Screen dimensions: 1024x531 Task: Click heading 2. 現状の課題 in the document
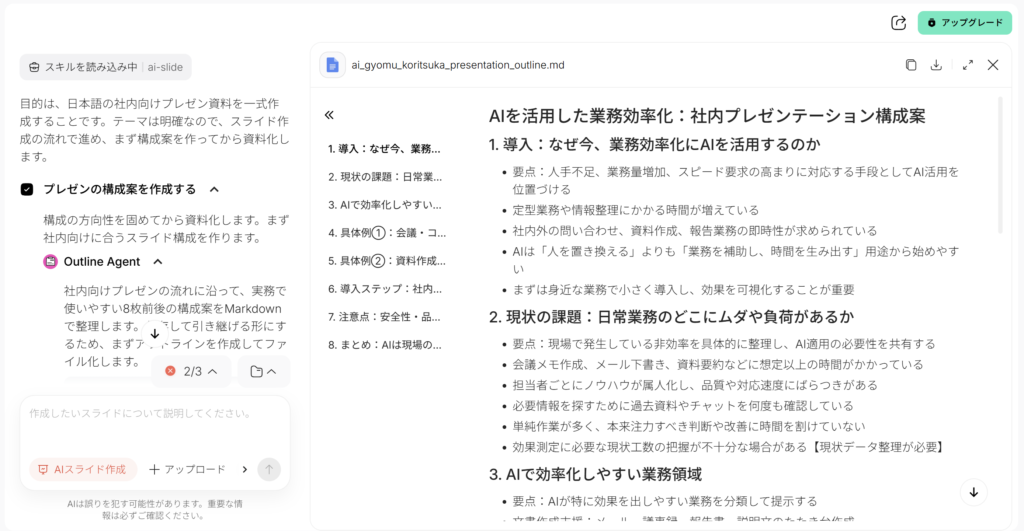(671, 317)
